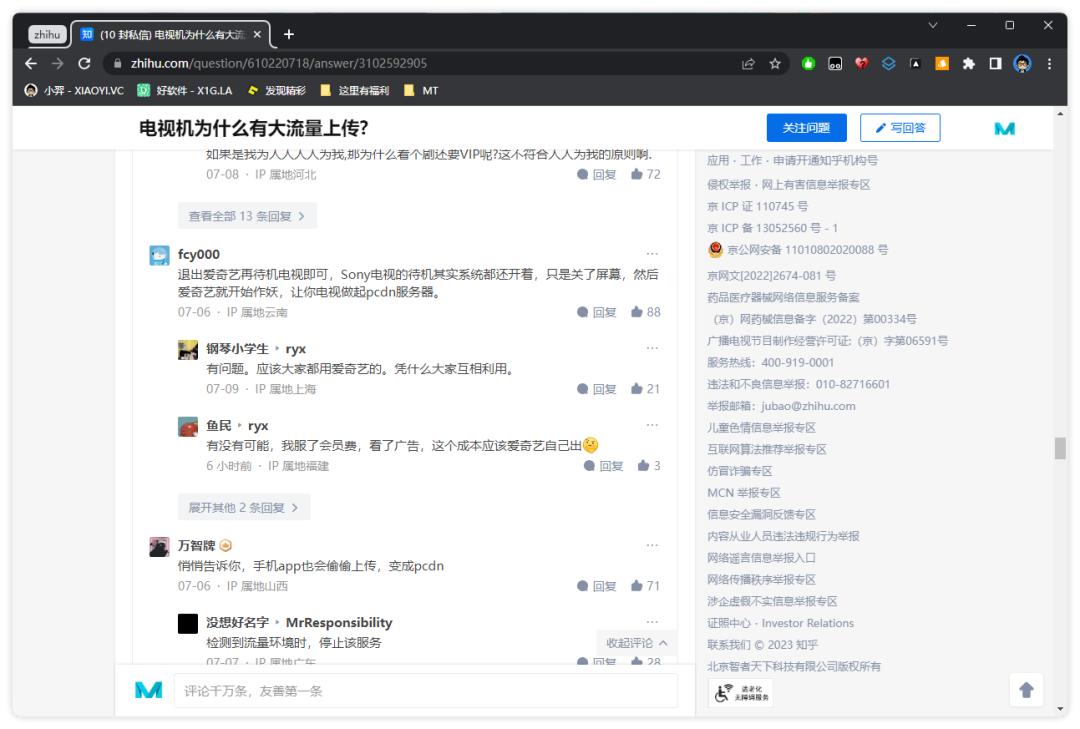Upvote fcy000's comment about Sony TV
The width and height of the screenshot is (1080, 729).
click(x=635, y=311)
